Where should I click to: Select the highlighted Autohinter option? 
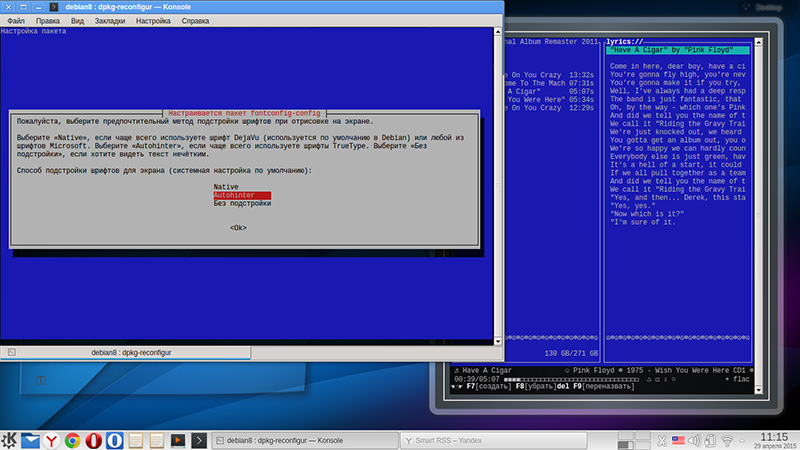[x=242, y=195]
